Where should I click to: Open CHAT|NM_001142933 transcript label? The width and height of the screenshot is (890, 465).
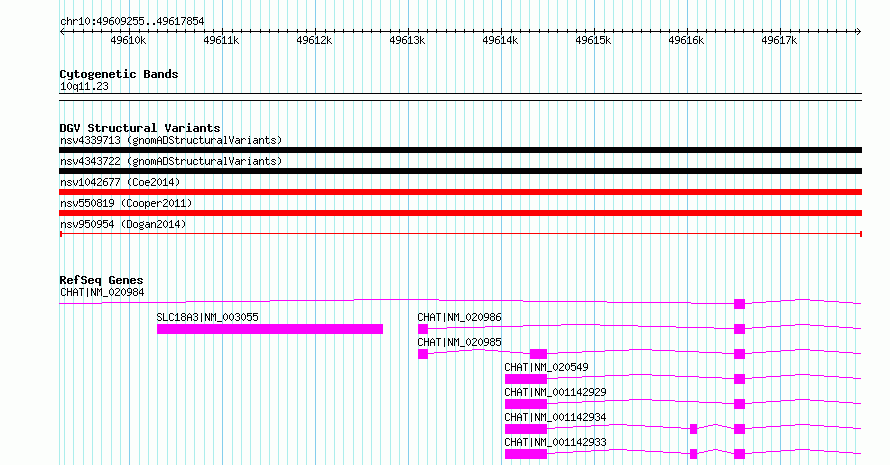[x=555, y=442]
